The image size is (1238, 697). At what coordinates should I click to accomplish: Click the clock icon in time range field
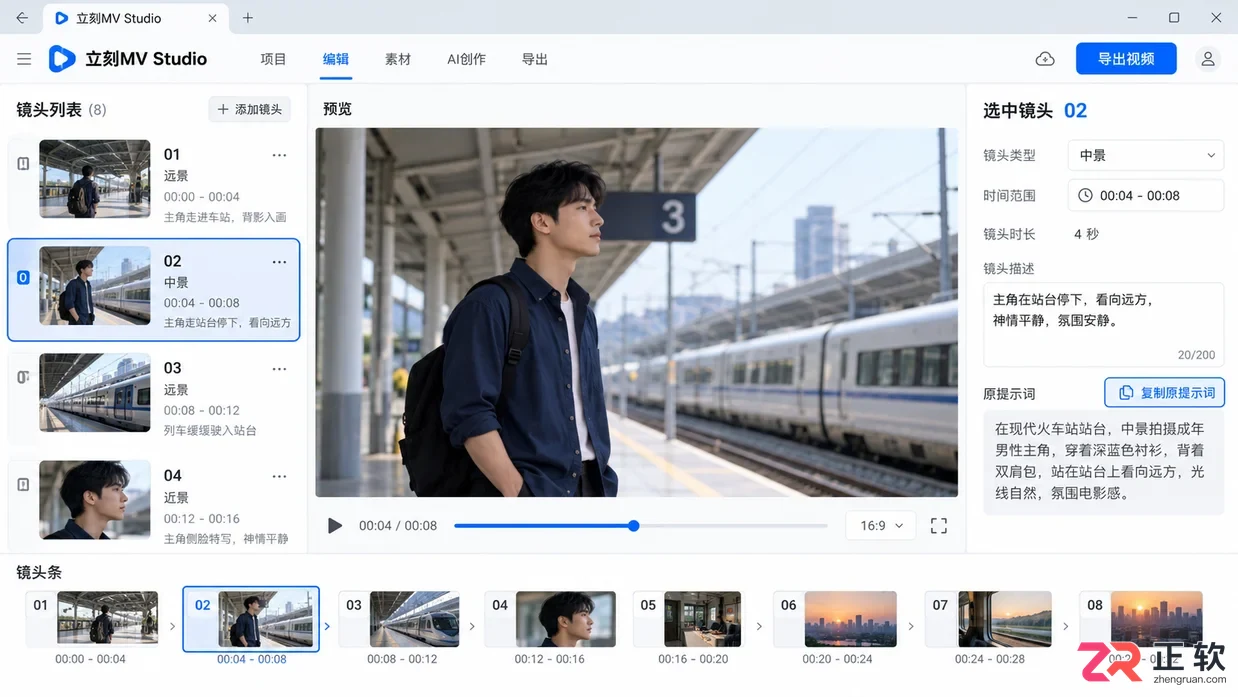click(x=1085, y=196)
